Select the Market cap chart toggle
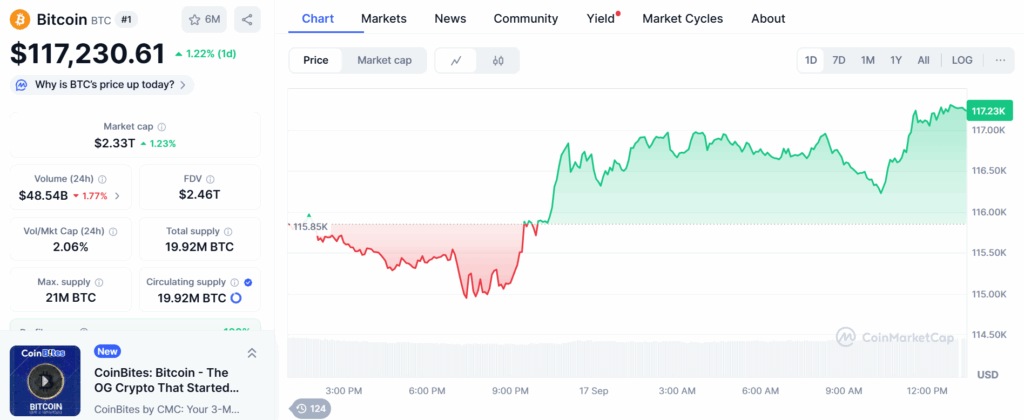The width and height of the screenshot is (1024, 420). click(x=384, y=60)
